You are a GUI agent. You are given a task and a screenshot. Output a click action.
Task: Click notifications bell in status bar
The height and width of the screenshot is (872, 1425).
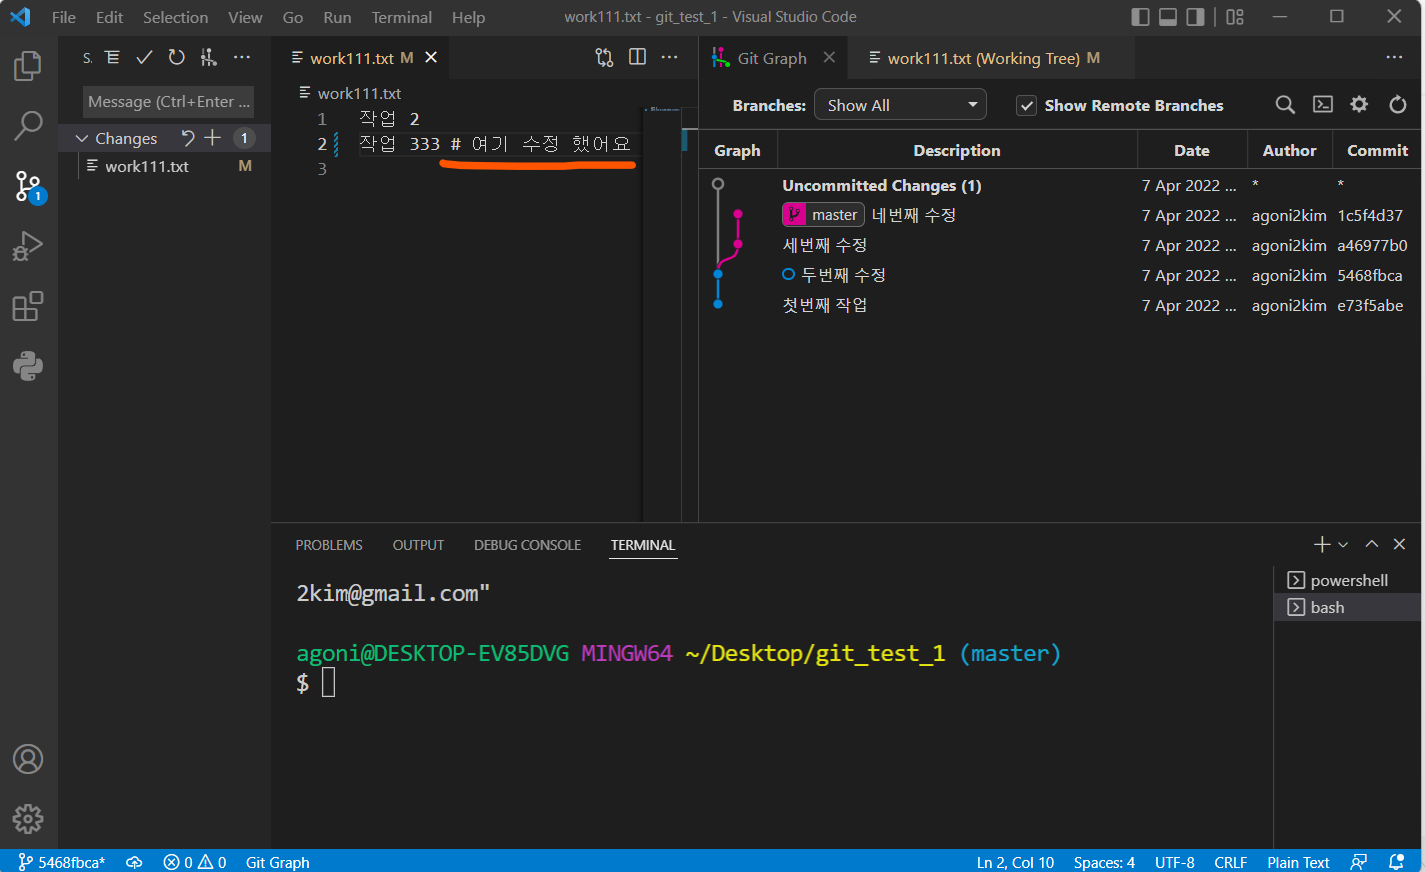click(1397, 862)
